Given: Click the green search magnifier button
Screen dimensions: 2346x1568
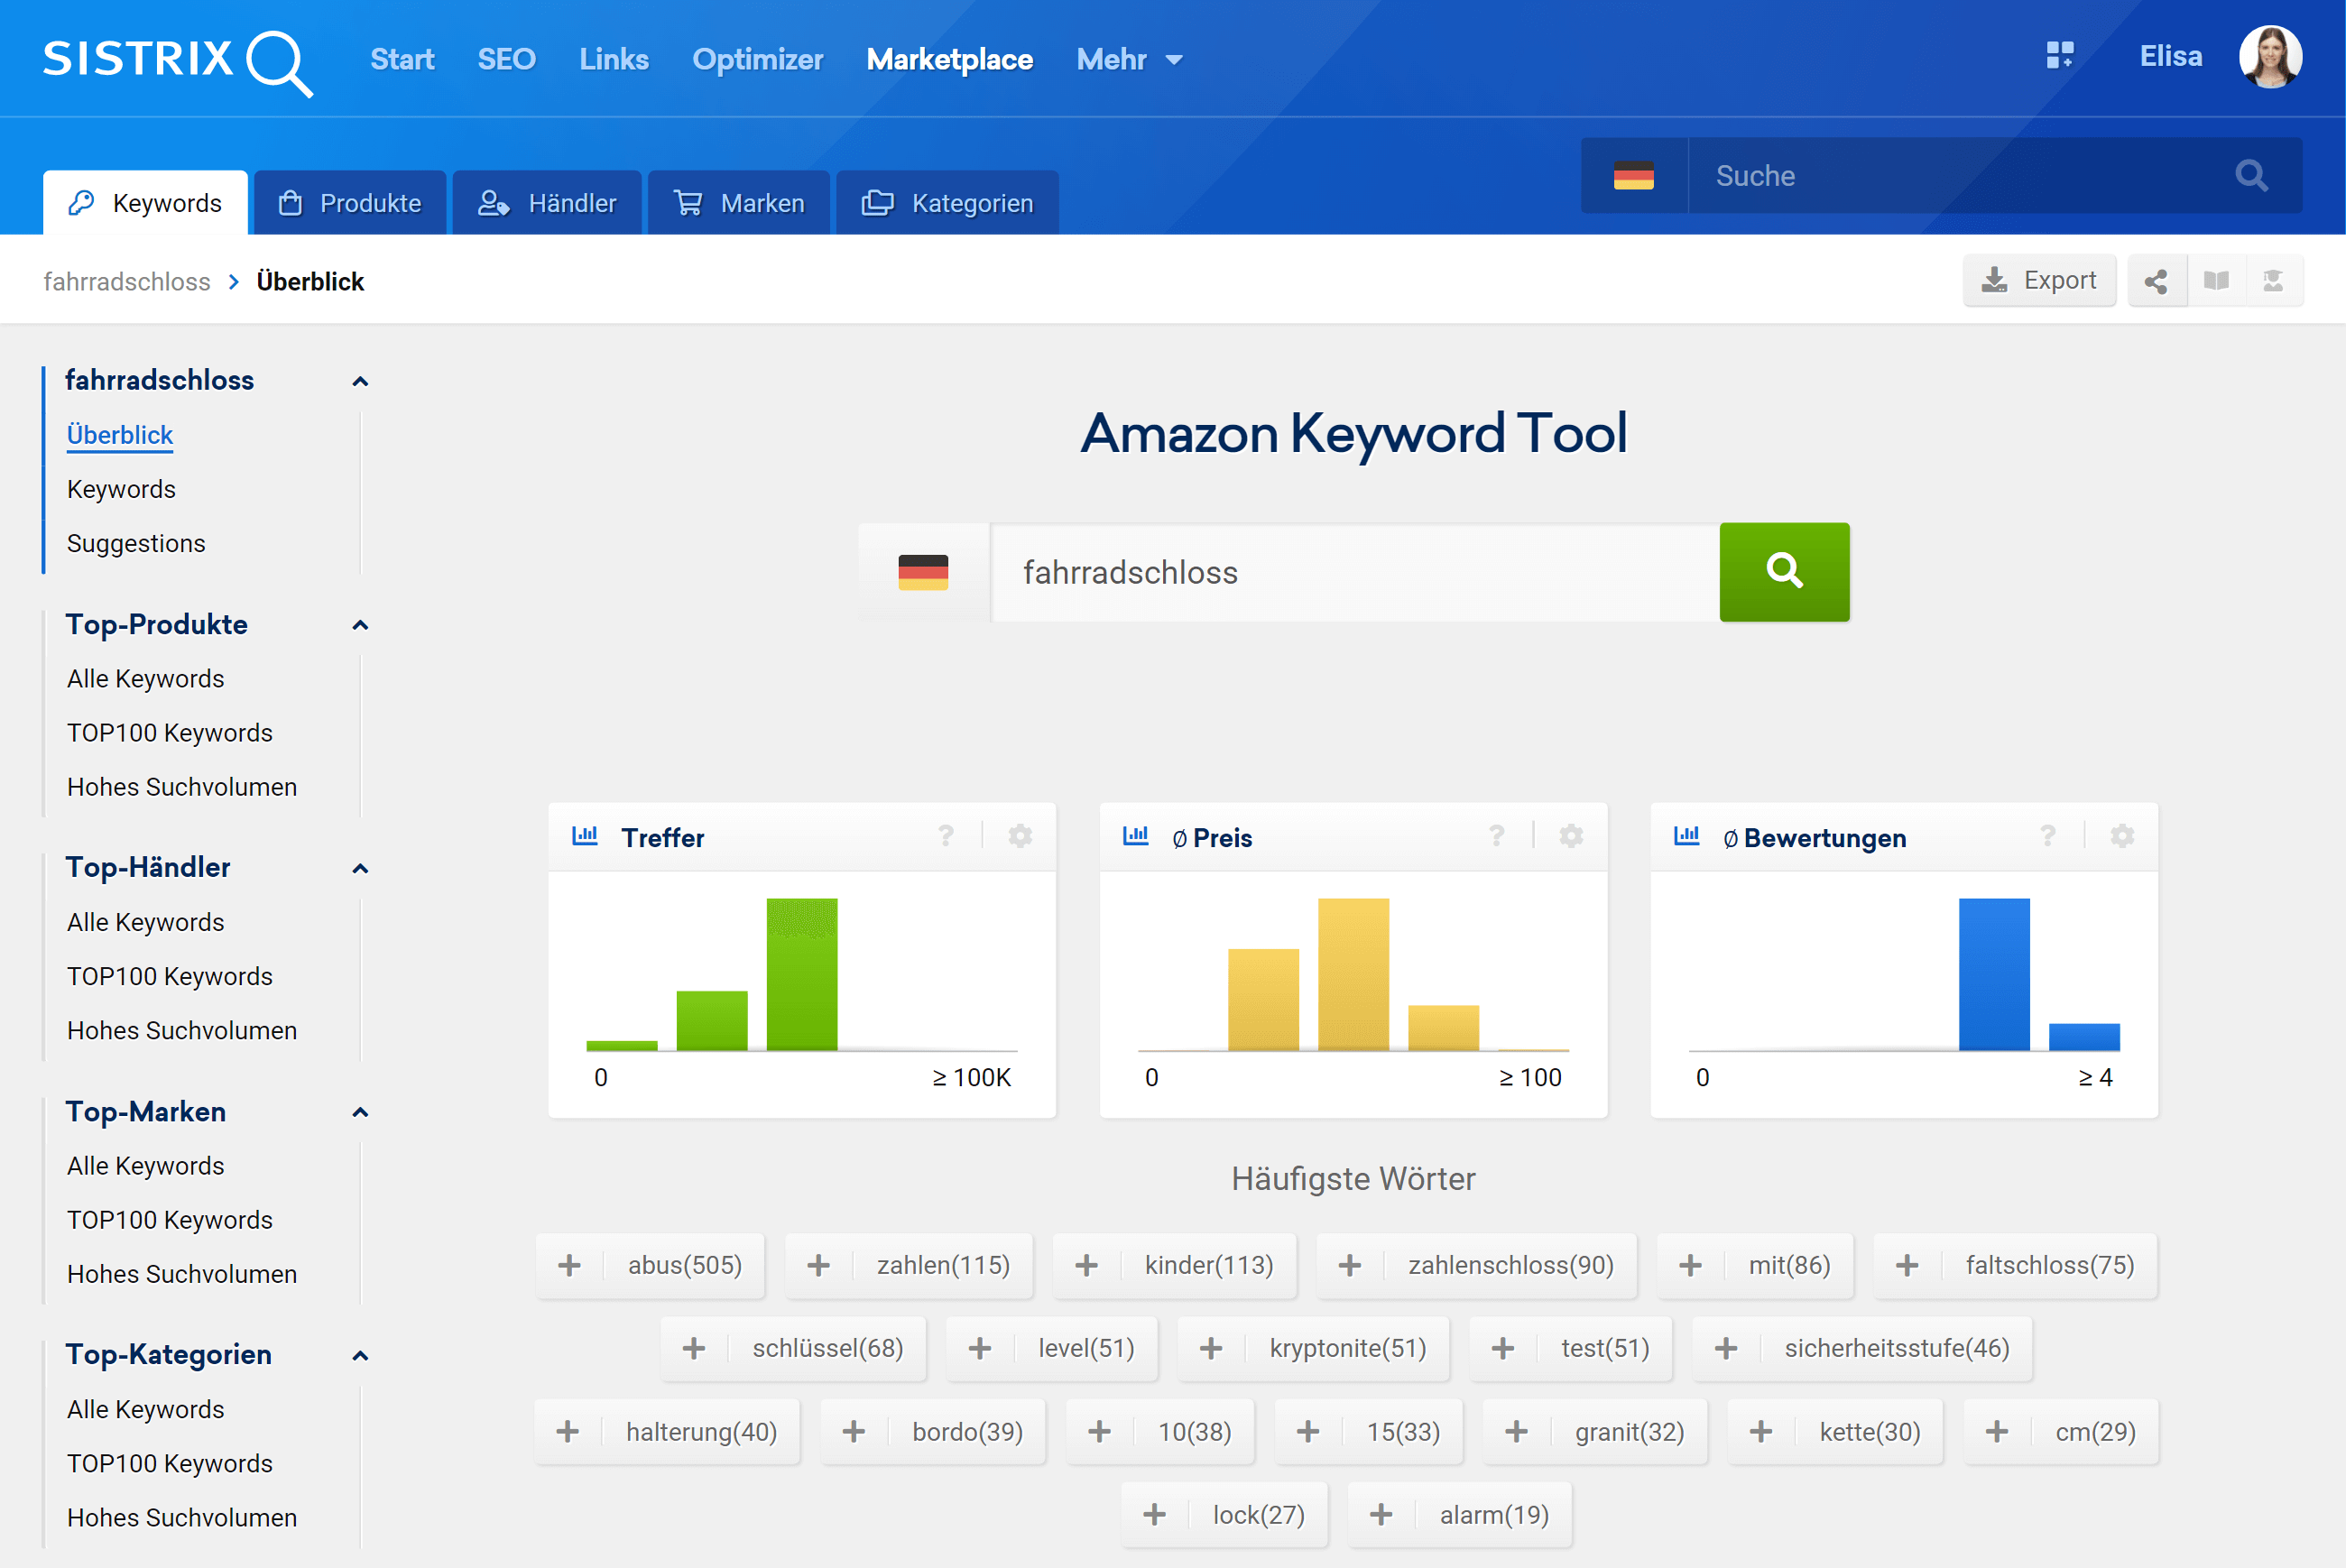Looking at the screenshot, I should coord(1783,572).
